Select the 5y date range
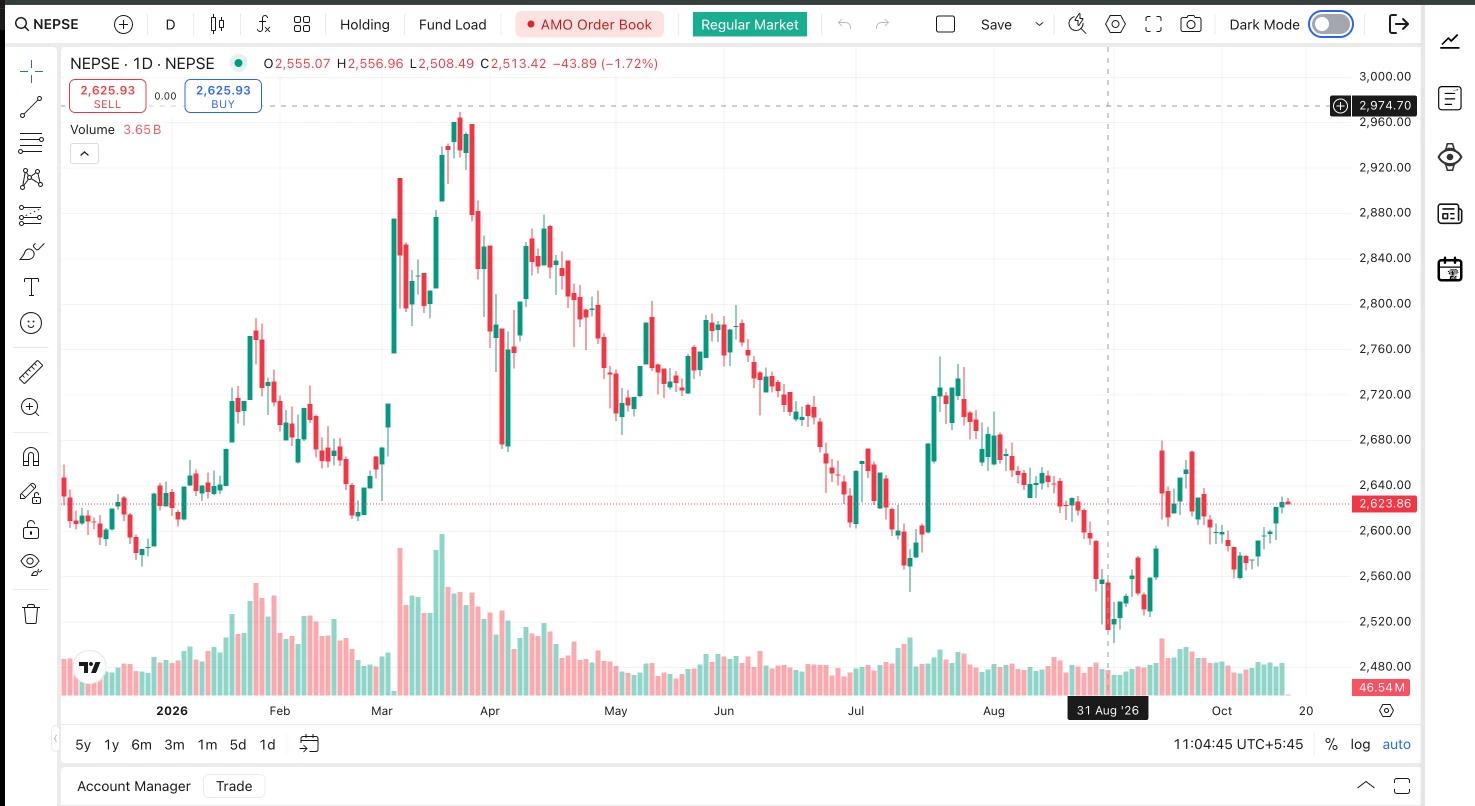The height and width of the screenshot is (806, 1475). tap(83, 744)
